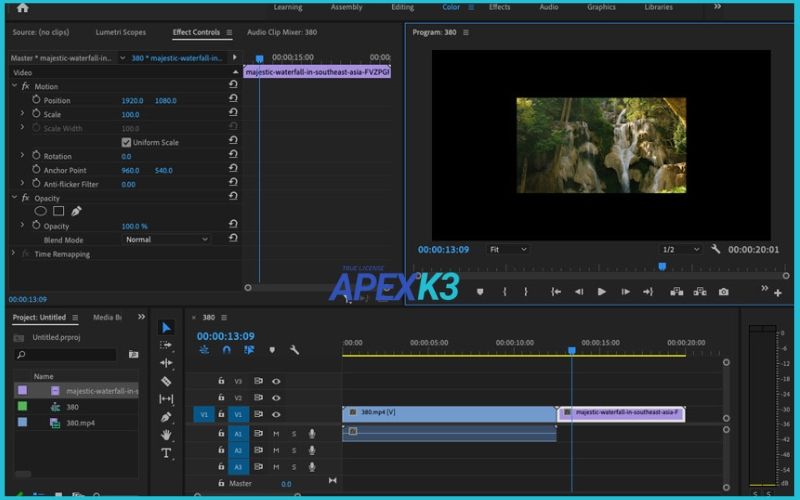The image size is (800, 500).
Task: Expand the Rotation property
Action: tap(22, 156)
